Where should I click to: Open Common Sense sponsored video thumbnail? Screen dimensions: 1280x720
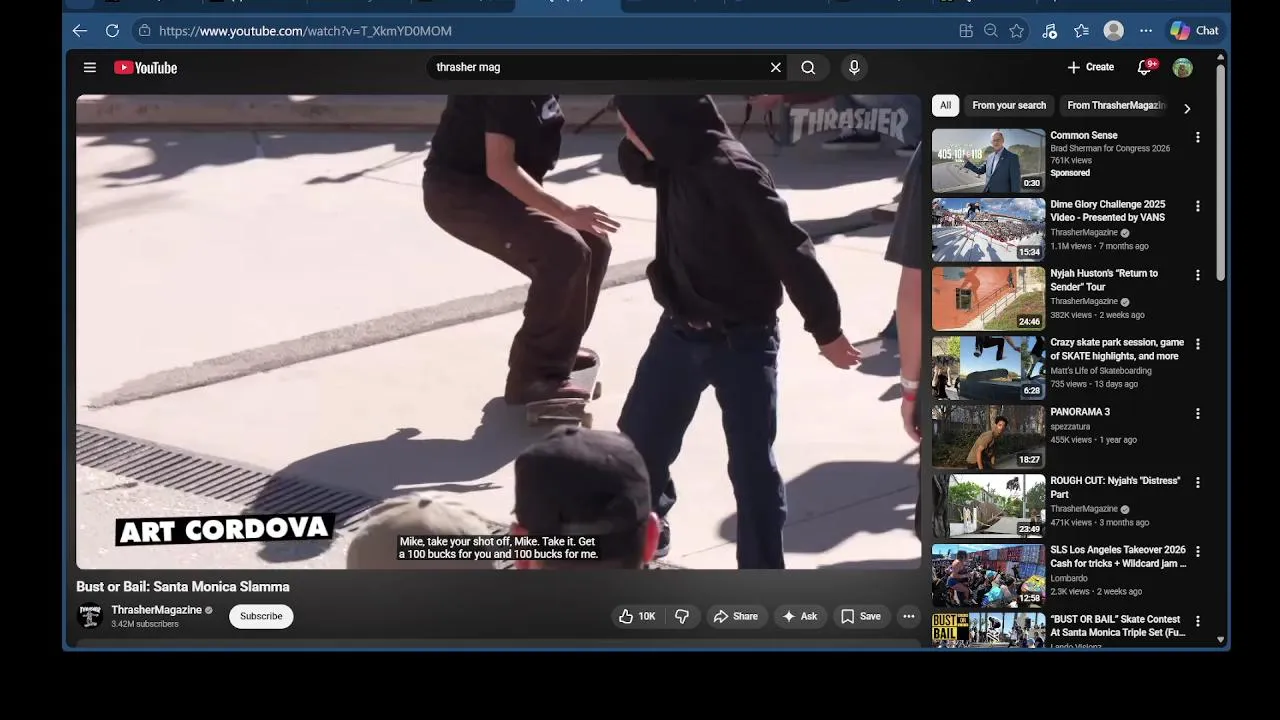click(x=988, y=160)
